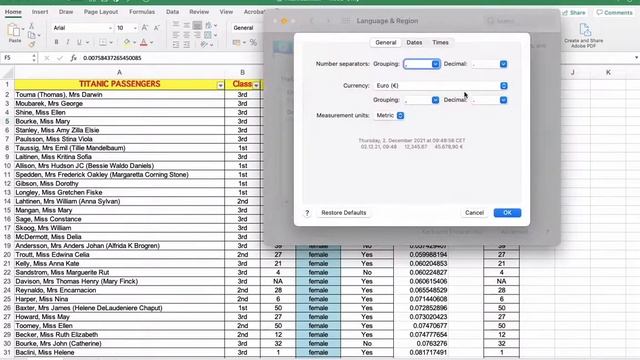Apply the red font color
The image size is (640, 360).
[144, 42]
